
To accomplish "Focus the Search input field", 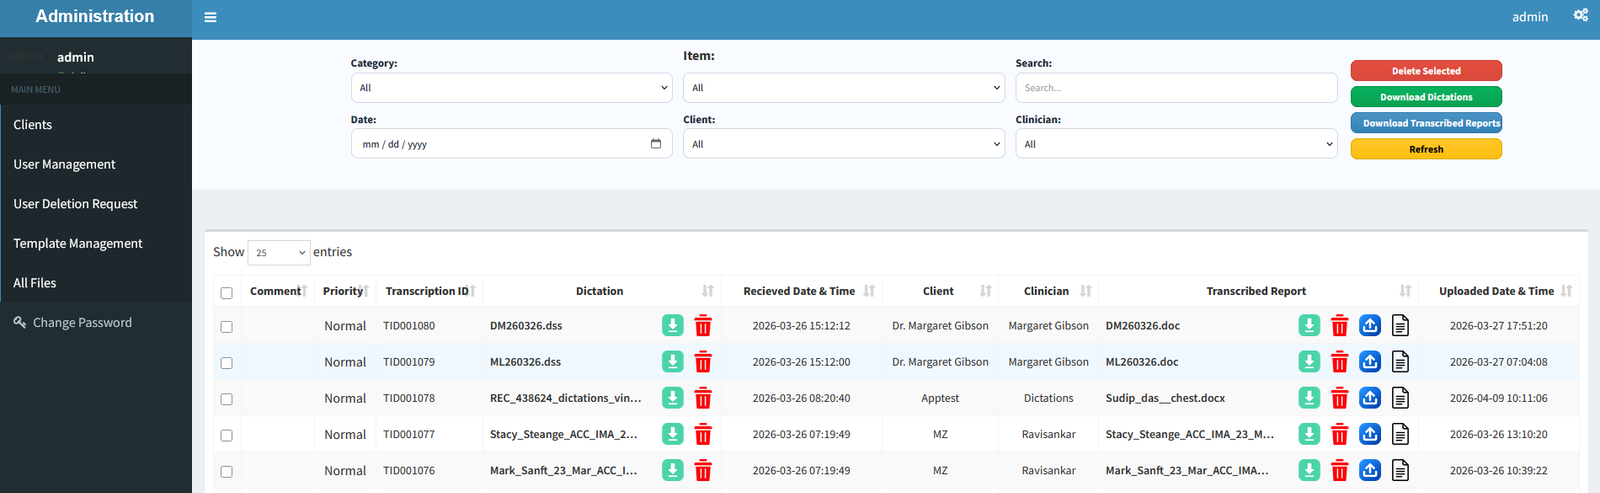I will click(1176, 88).
